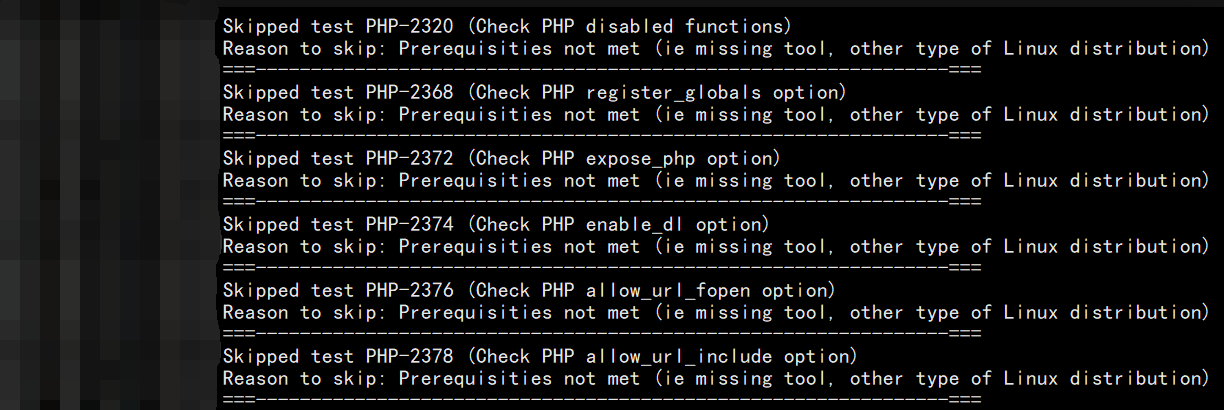
Task: Click the skip reason line under PHP-2368
Action: [x=715, y=114]
